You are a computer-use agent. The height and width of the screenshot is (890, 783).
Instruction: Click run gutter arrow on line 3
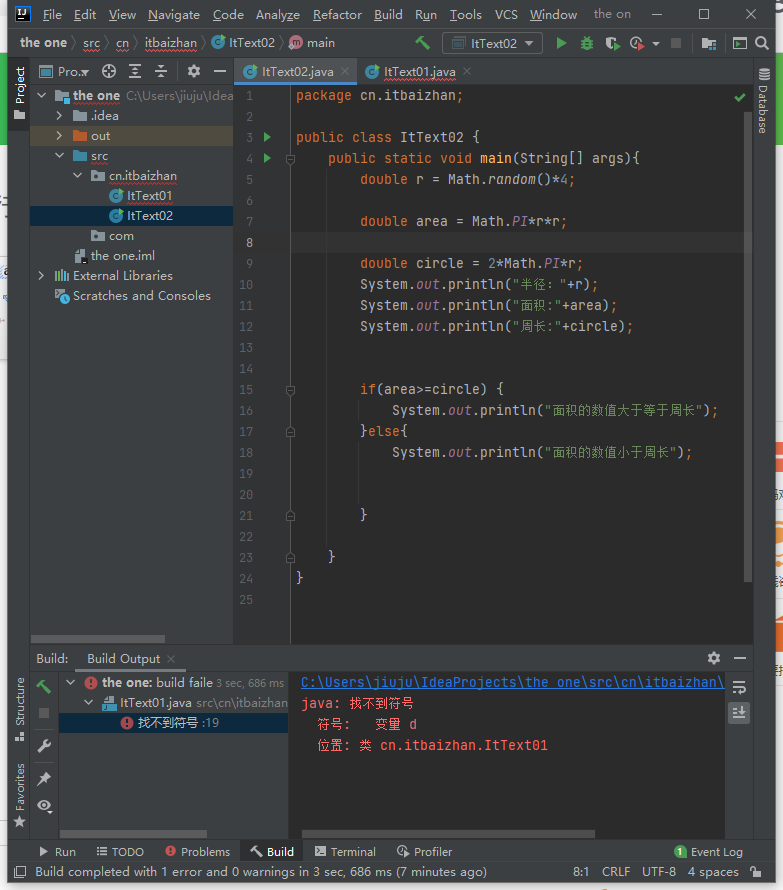pos(267,137)
